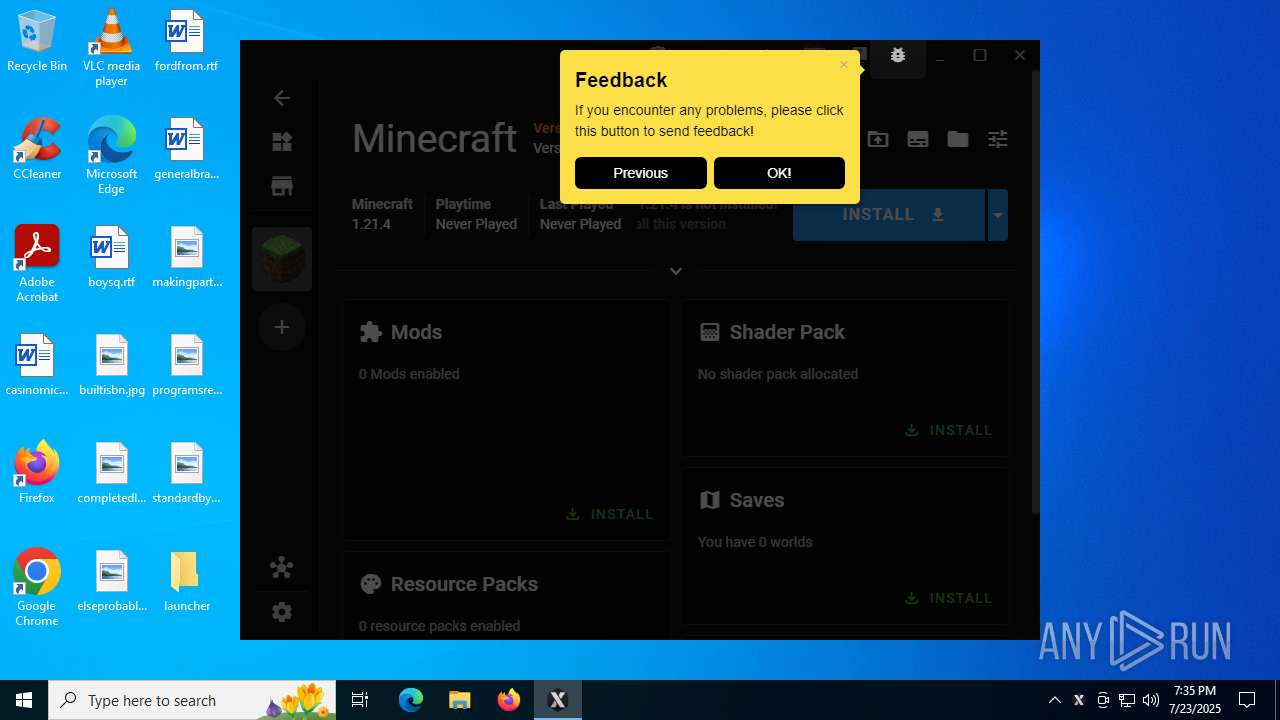Open Google Chrome desktop shortcut

[37, 587]
